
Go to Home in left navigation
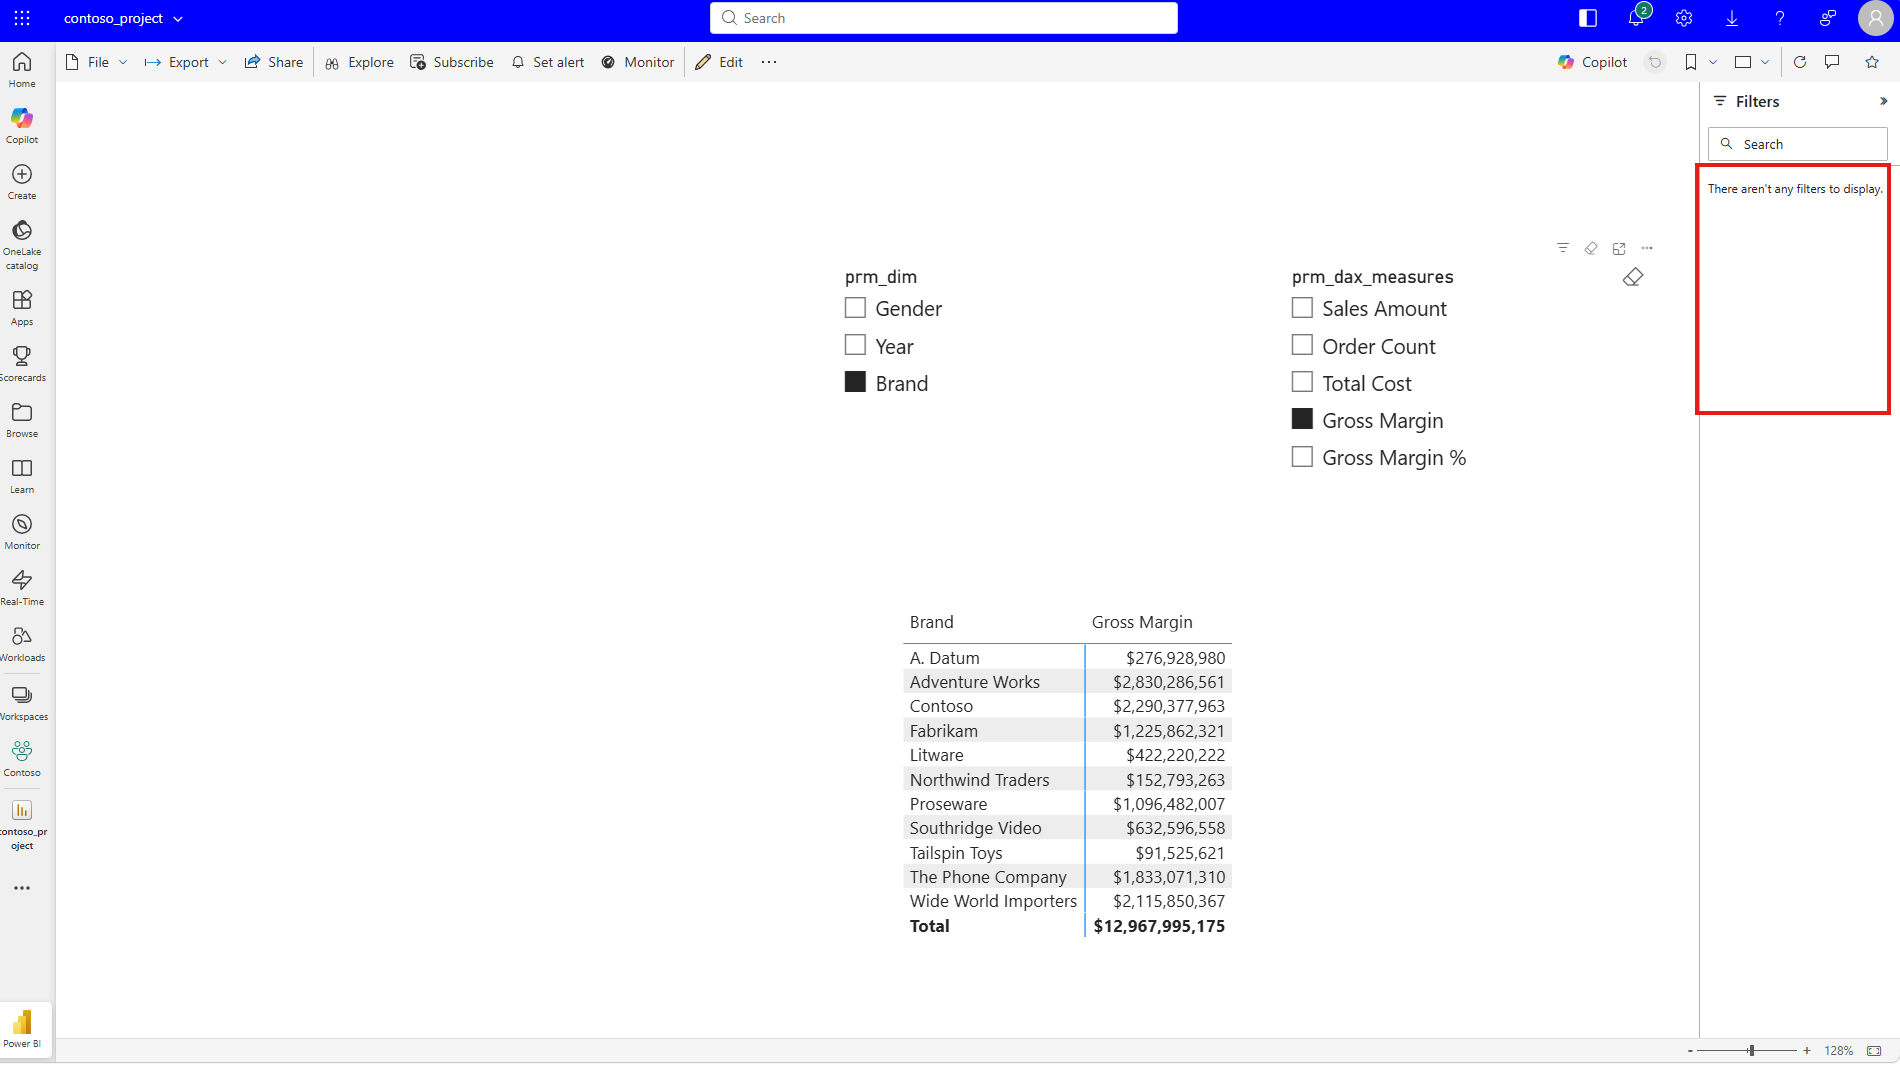(22, 69)
